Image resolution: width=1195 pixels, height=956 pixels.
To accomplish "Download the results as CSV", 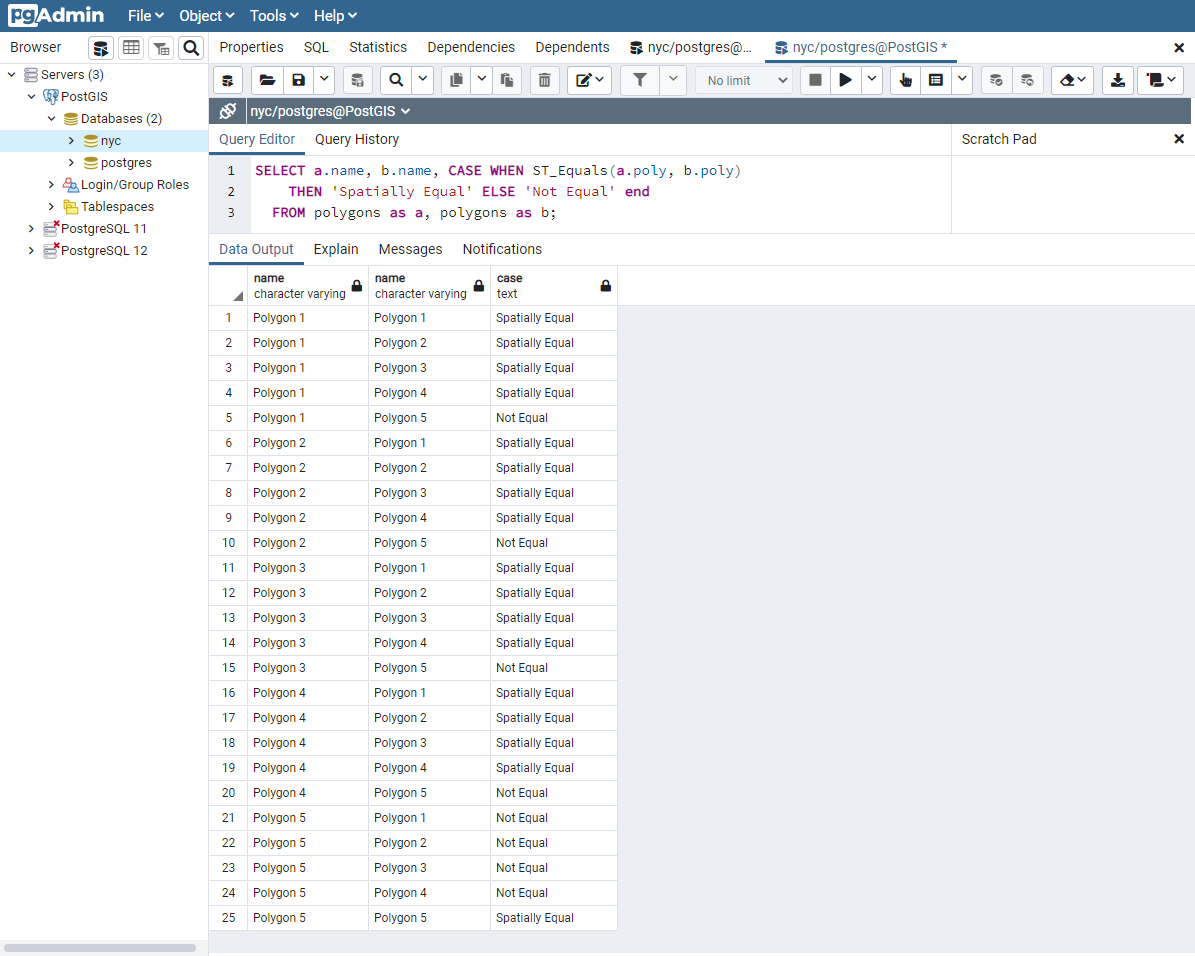I will pyautogui.click(x=1118, y=80).
